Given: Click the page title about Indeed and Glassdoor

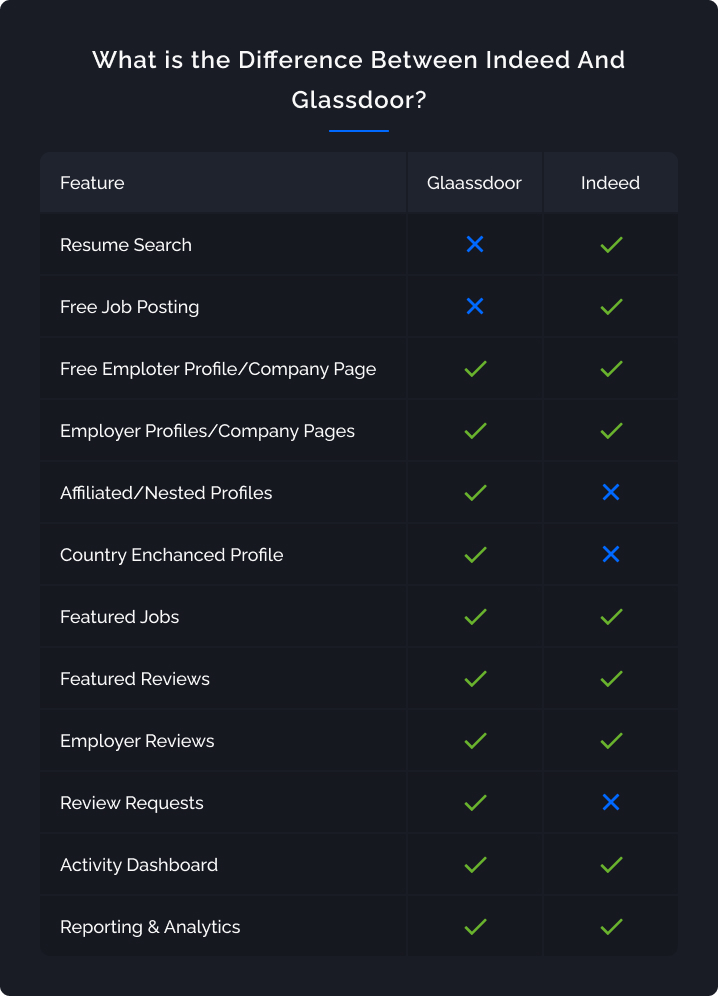Looking at the screenshot, I should pos(358,80).
